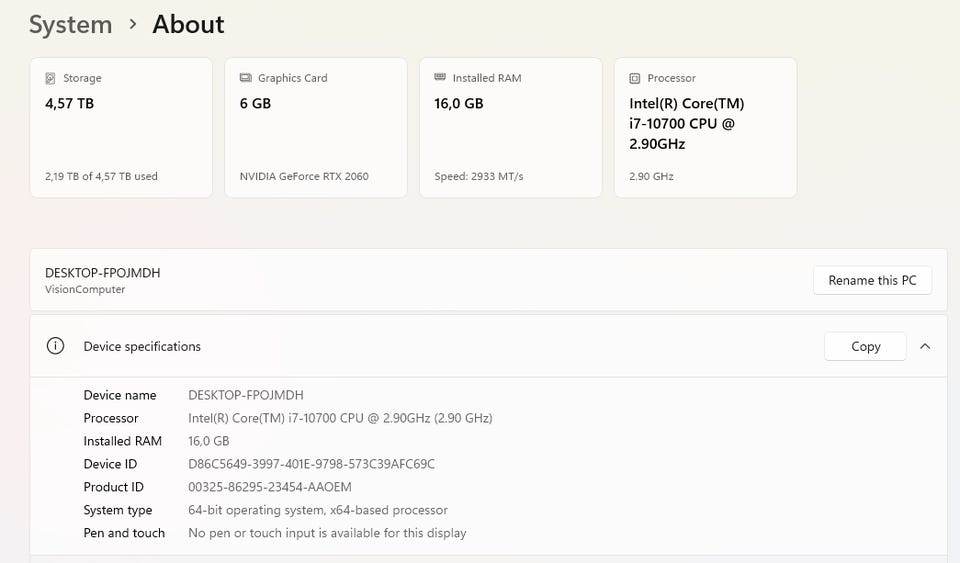
Task: Click the Device ID value
Action: click(x=311, y=464)
